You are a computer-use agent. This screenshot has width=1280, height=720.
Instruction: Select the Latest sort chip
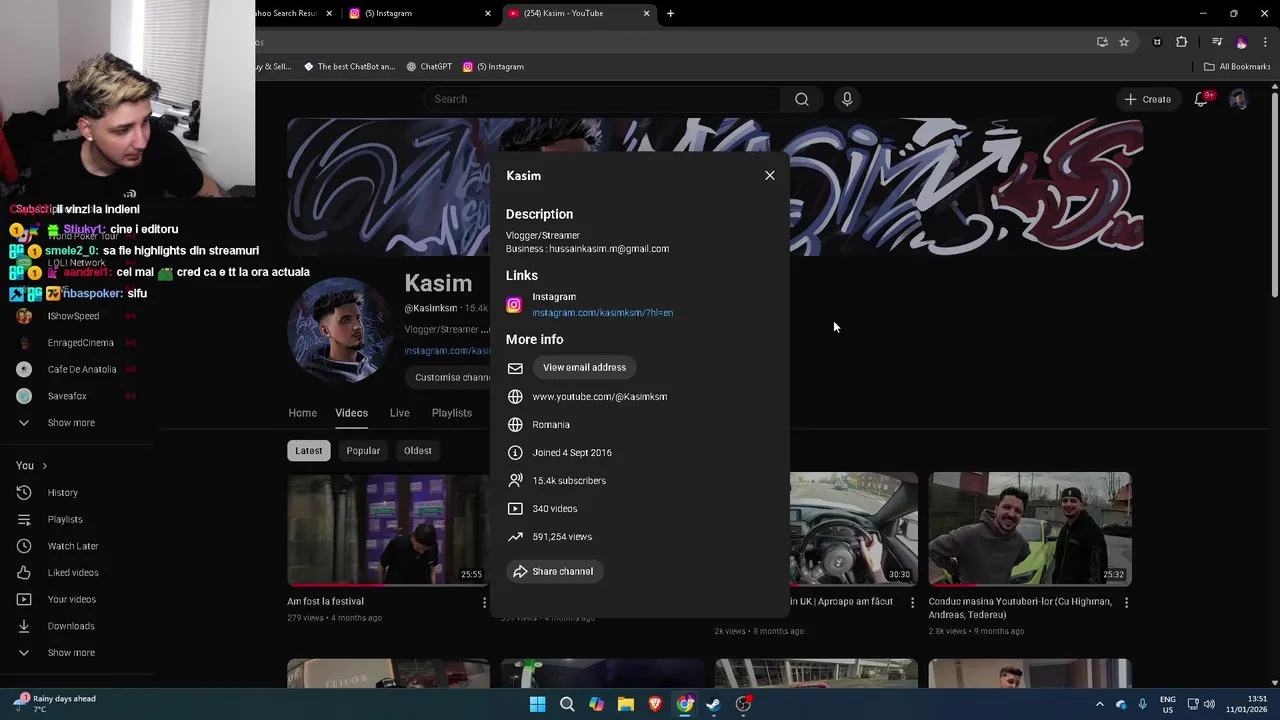[308, 451]
